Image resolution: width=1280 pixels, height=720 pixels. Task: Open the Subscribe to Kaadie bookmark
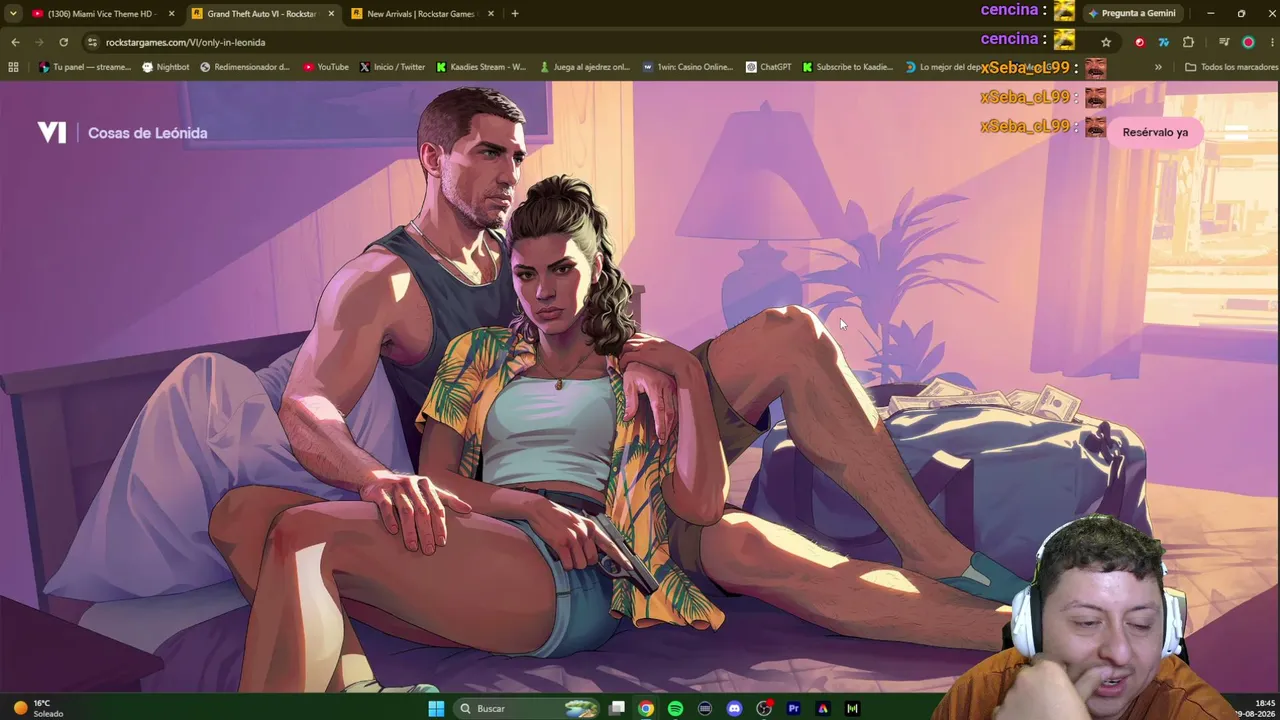(x=848, y=67)
